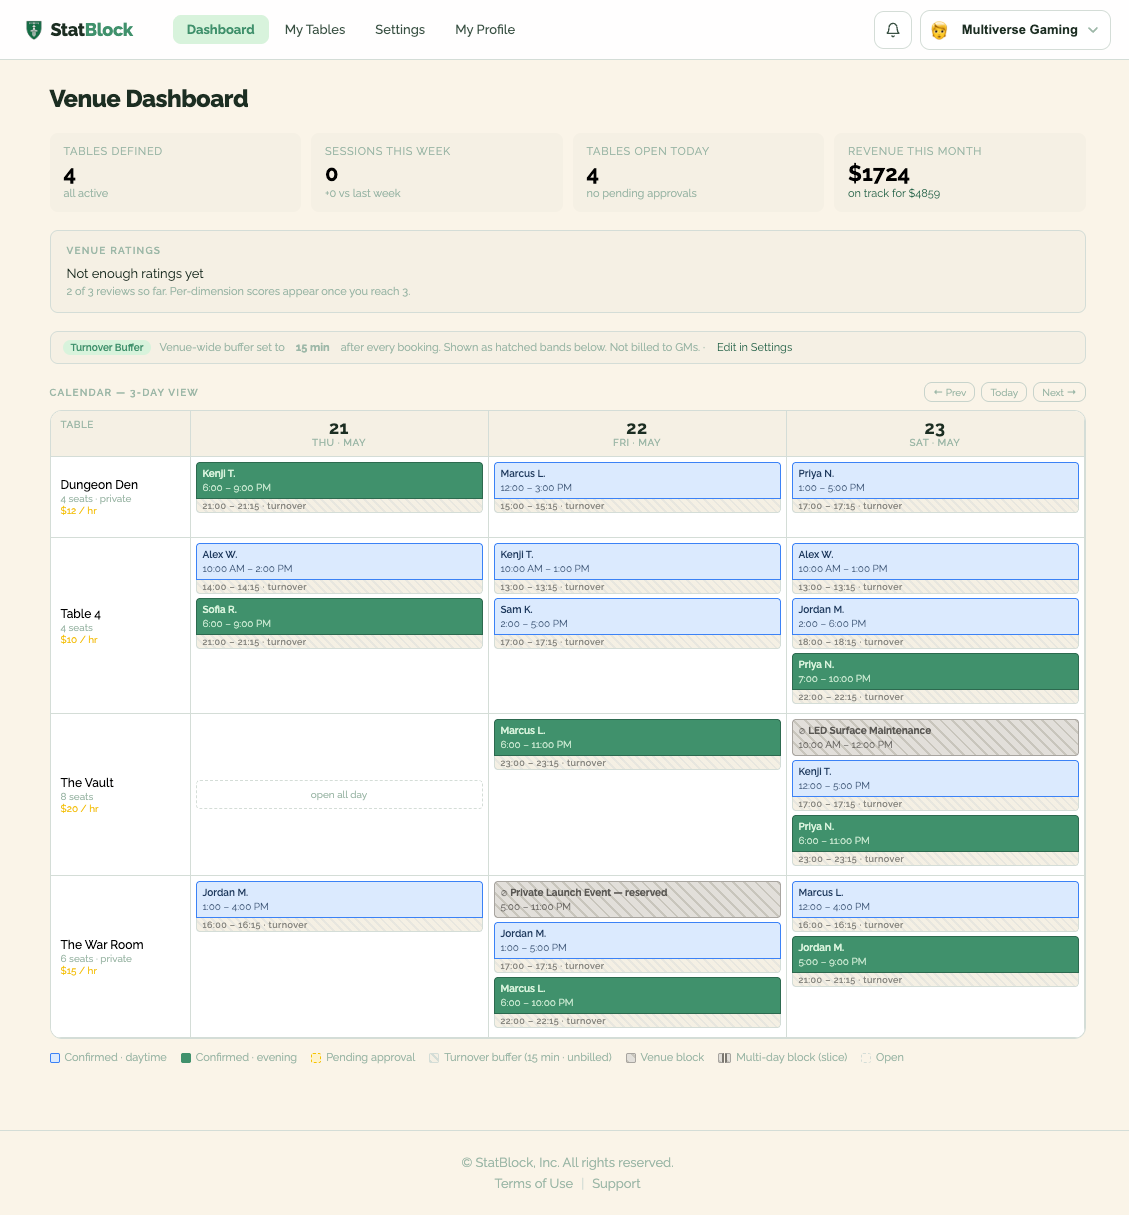Click the $1724 revenue figure
Screen dimensions: 1129x1215
pos(879,174)
